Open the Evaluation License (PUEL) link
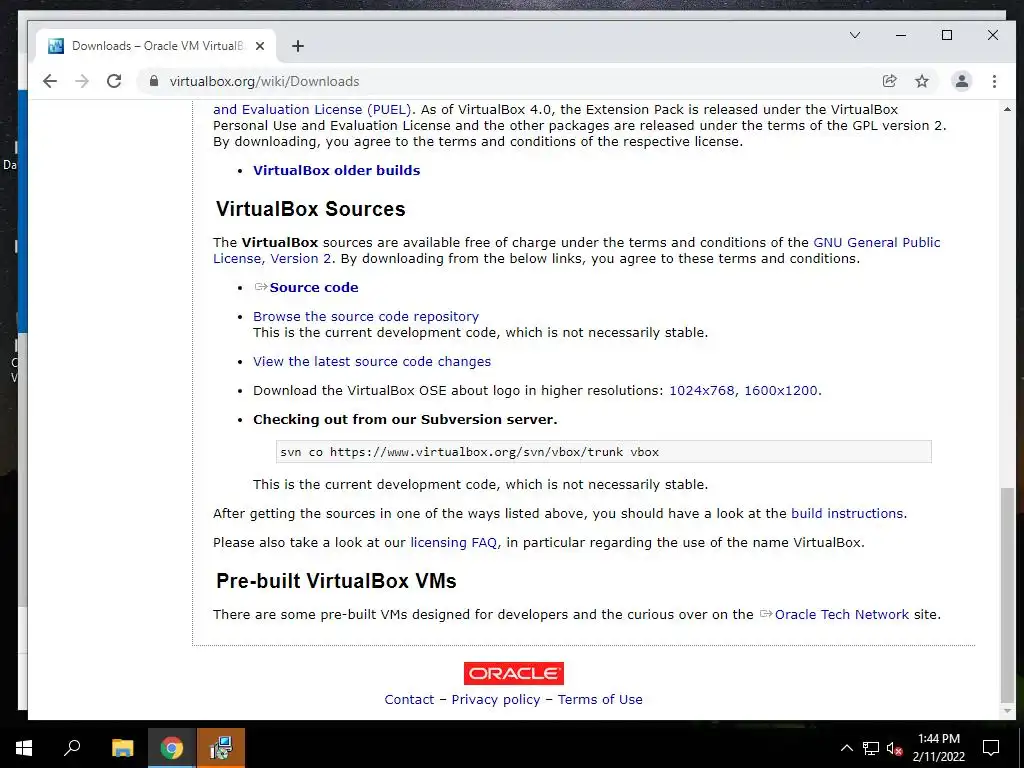The width and height of the screenshot is (1024, 768). pos(312,109)
